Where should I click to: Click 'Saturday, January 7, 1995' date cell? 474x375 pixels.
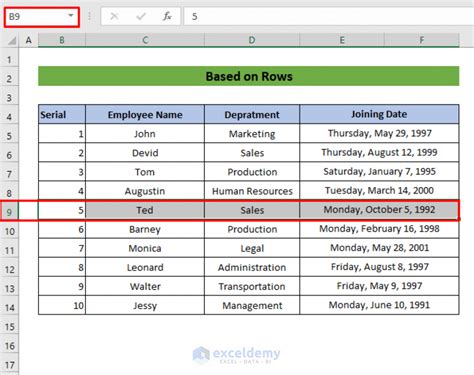point(379,172)
